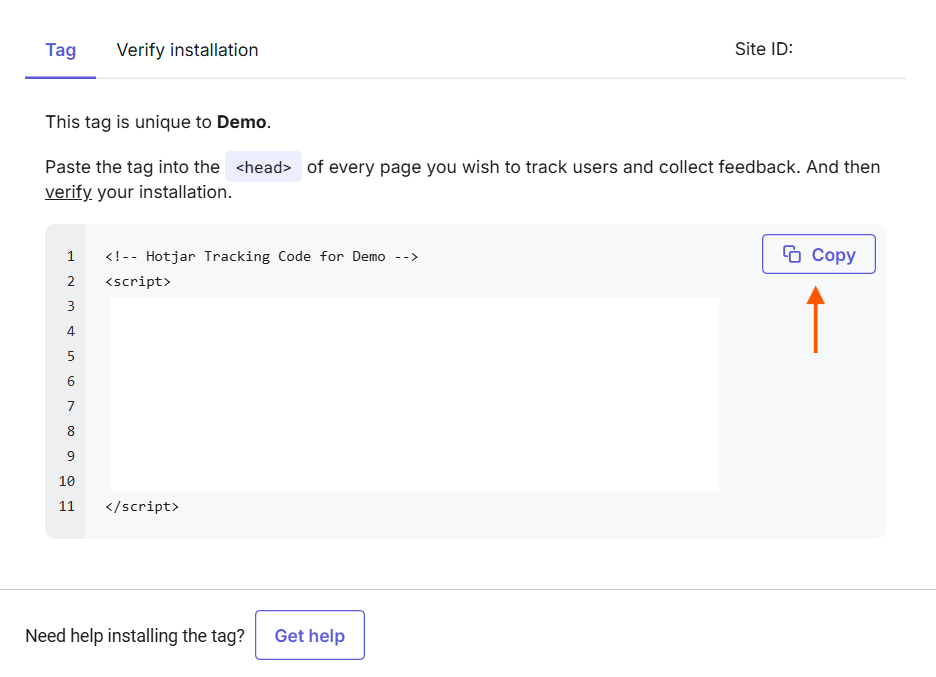Viewport: 936px width, 677px height.
Task: Click the <head> code badge
Action: (x=263, y=167)
